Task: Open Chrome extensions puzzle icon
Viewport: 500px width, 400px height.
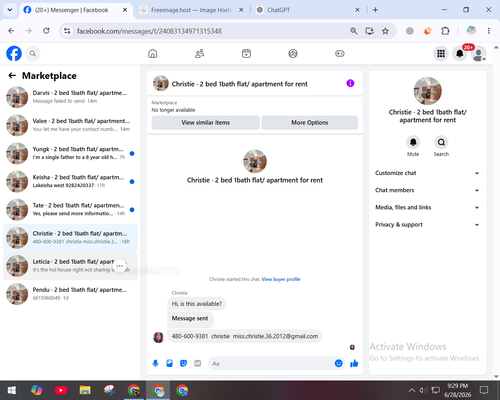Action: [x=445, y=31]
